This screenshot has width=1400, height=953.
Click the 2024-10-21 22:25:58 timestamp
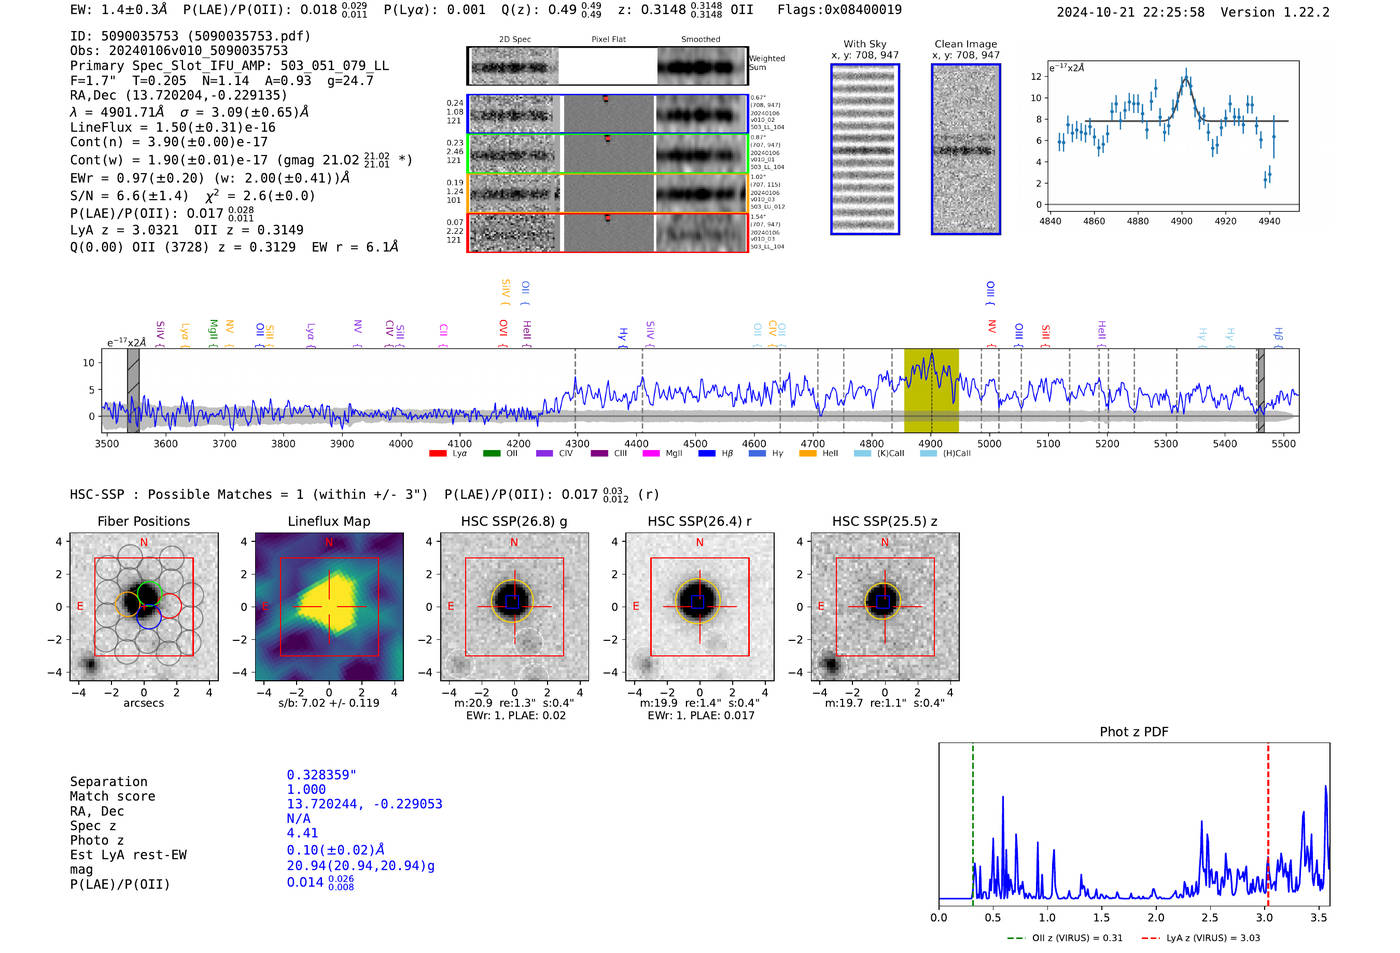point(1131,13)
